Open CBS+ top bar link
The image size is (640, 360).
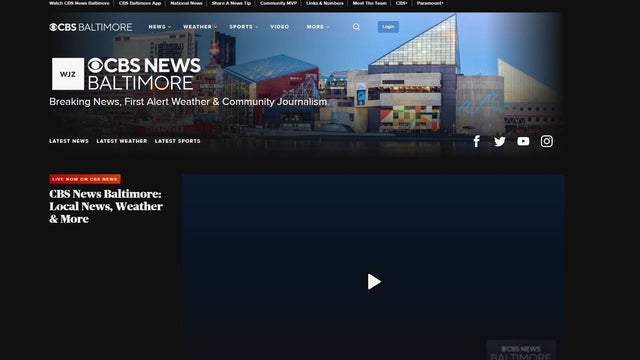coord(401,3)
